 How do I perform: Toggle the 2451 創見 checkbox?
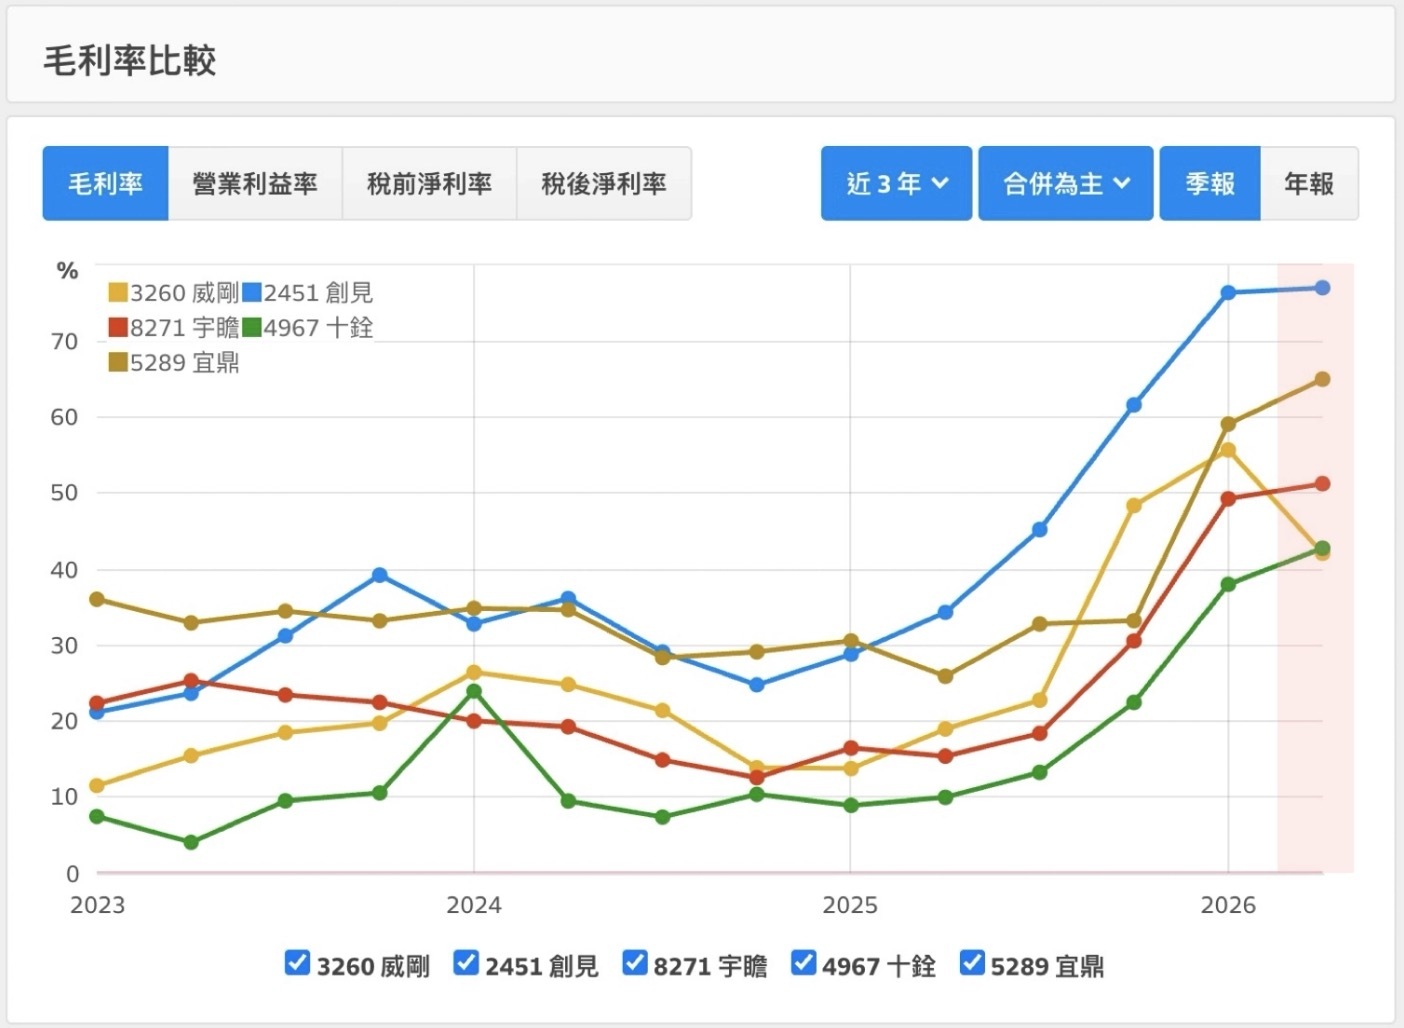point(466,963)
